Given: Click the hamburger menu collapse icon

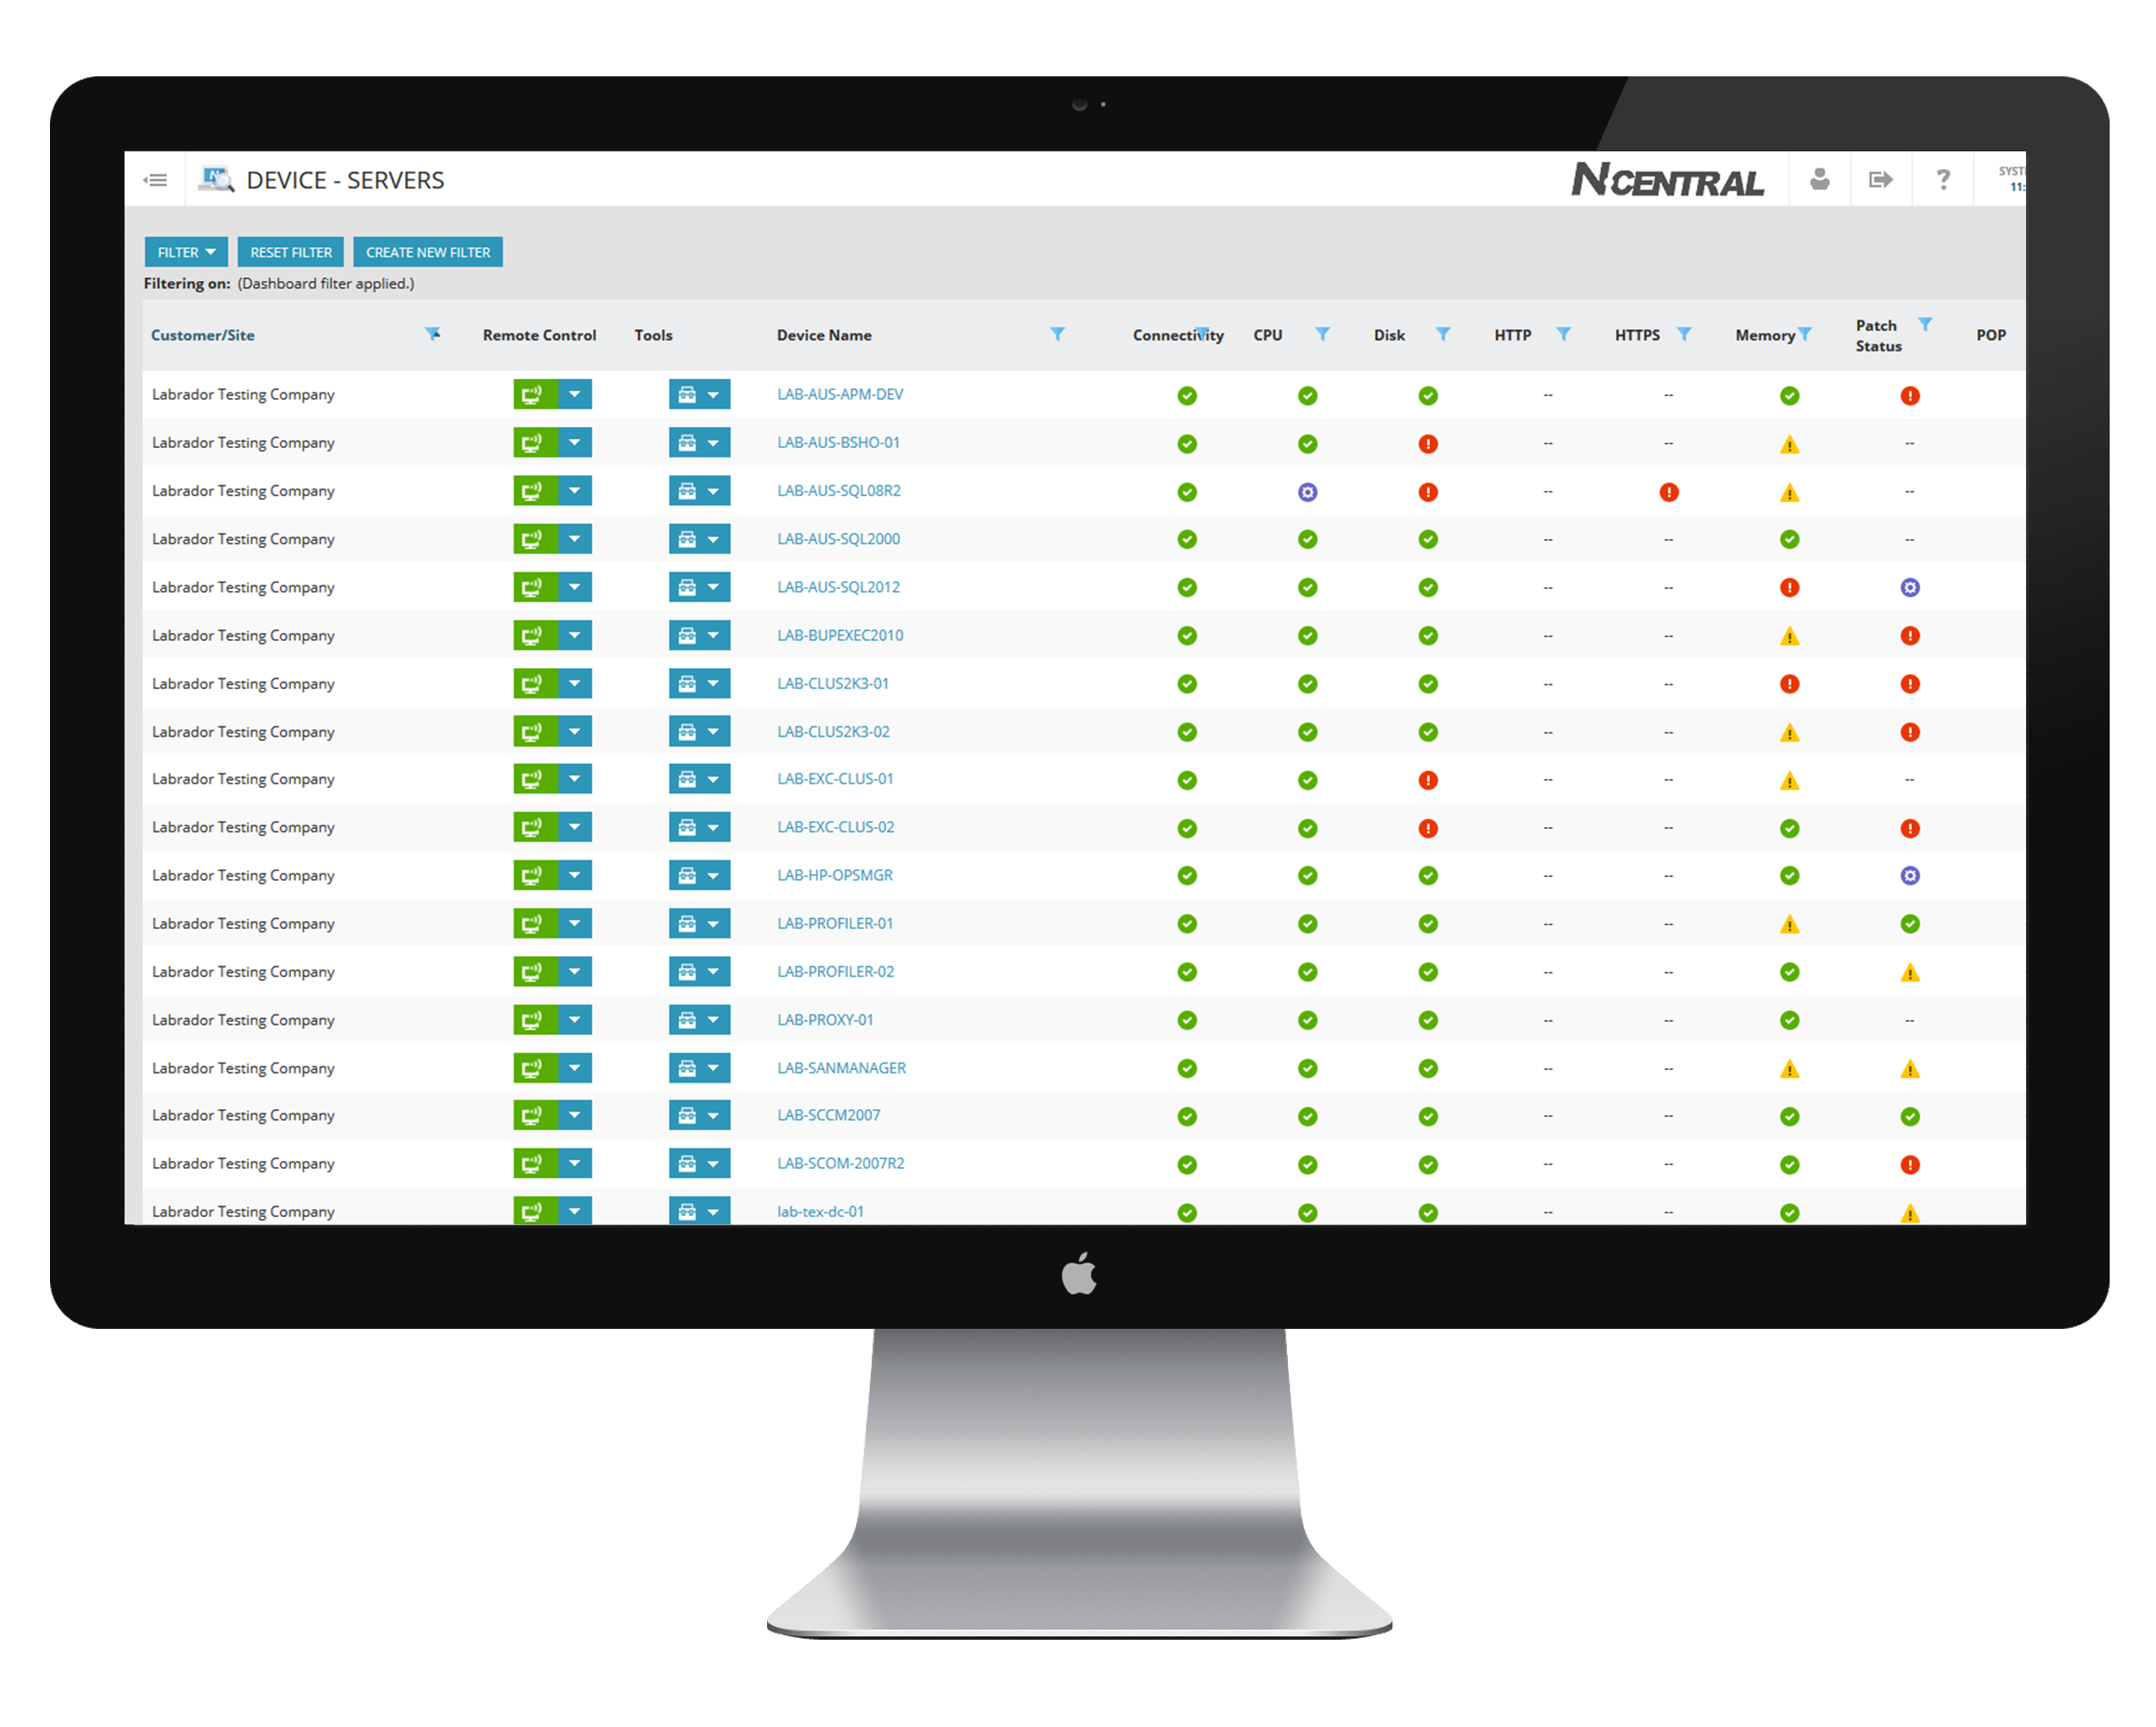Looking at the screenshot, I should coord(155,180).
